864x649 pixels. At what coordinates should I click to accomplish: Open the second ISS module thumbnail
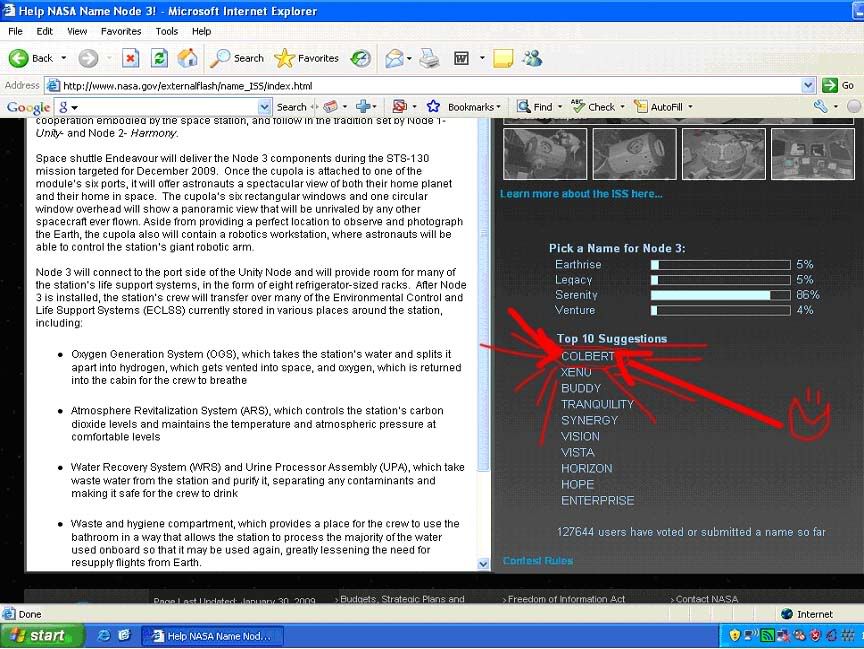click(x=634, y=154)
